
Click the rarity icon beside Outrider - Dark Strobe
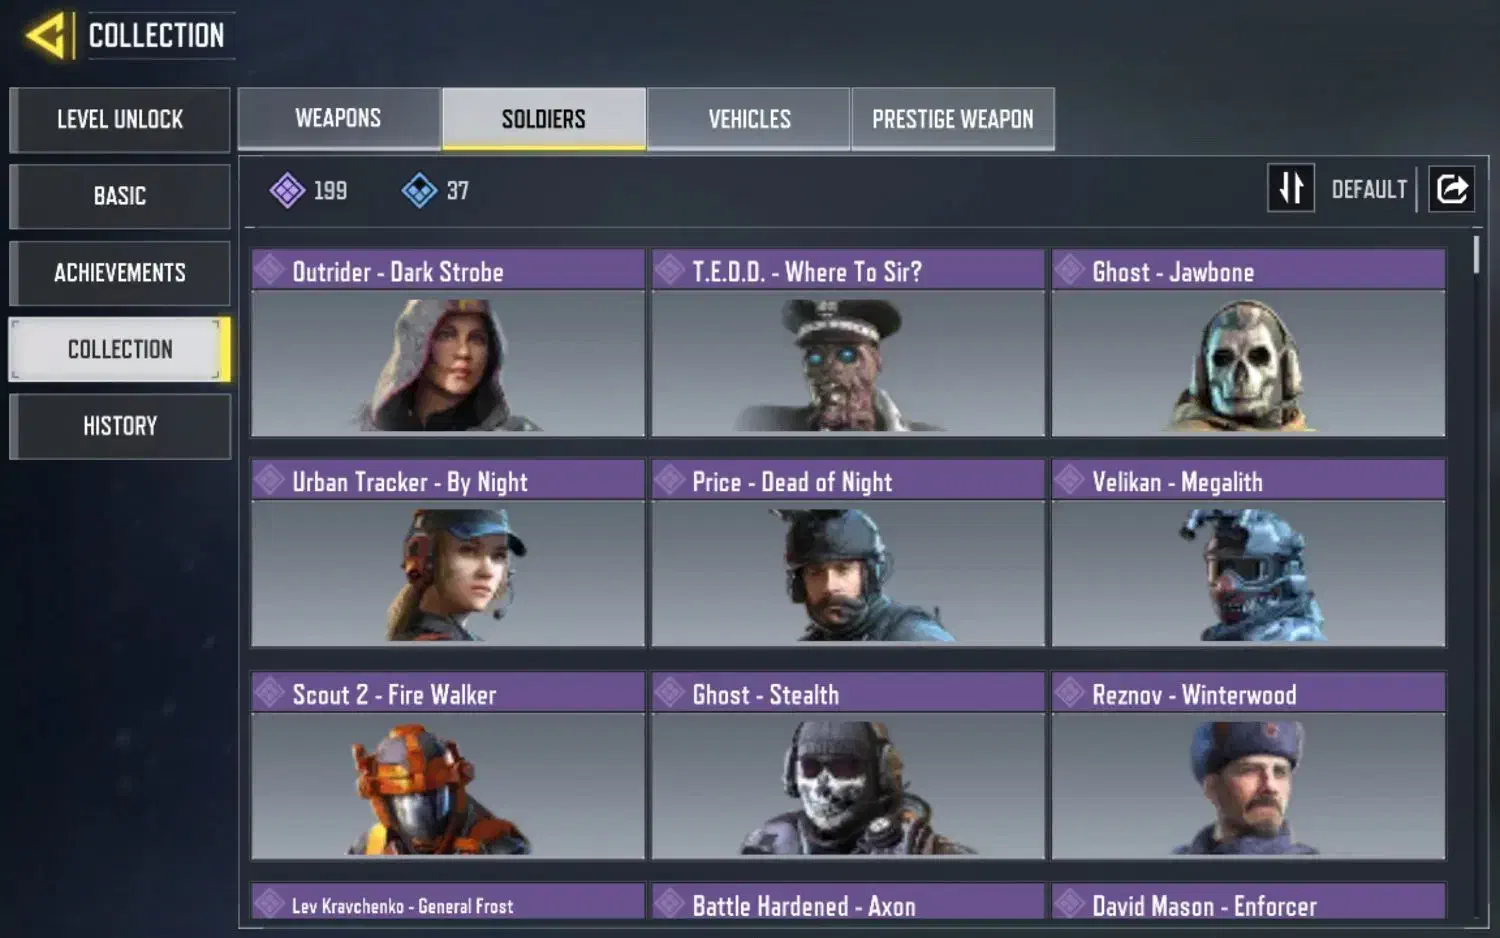269,270
